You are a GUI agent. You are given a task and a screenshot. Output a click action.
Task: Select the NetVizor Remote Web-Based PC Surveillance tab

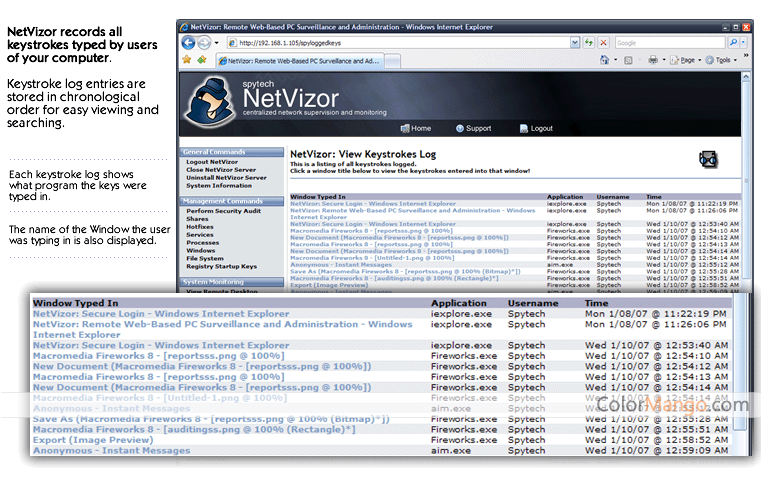[299, 61]
